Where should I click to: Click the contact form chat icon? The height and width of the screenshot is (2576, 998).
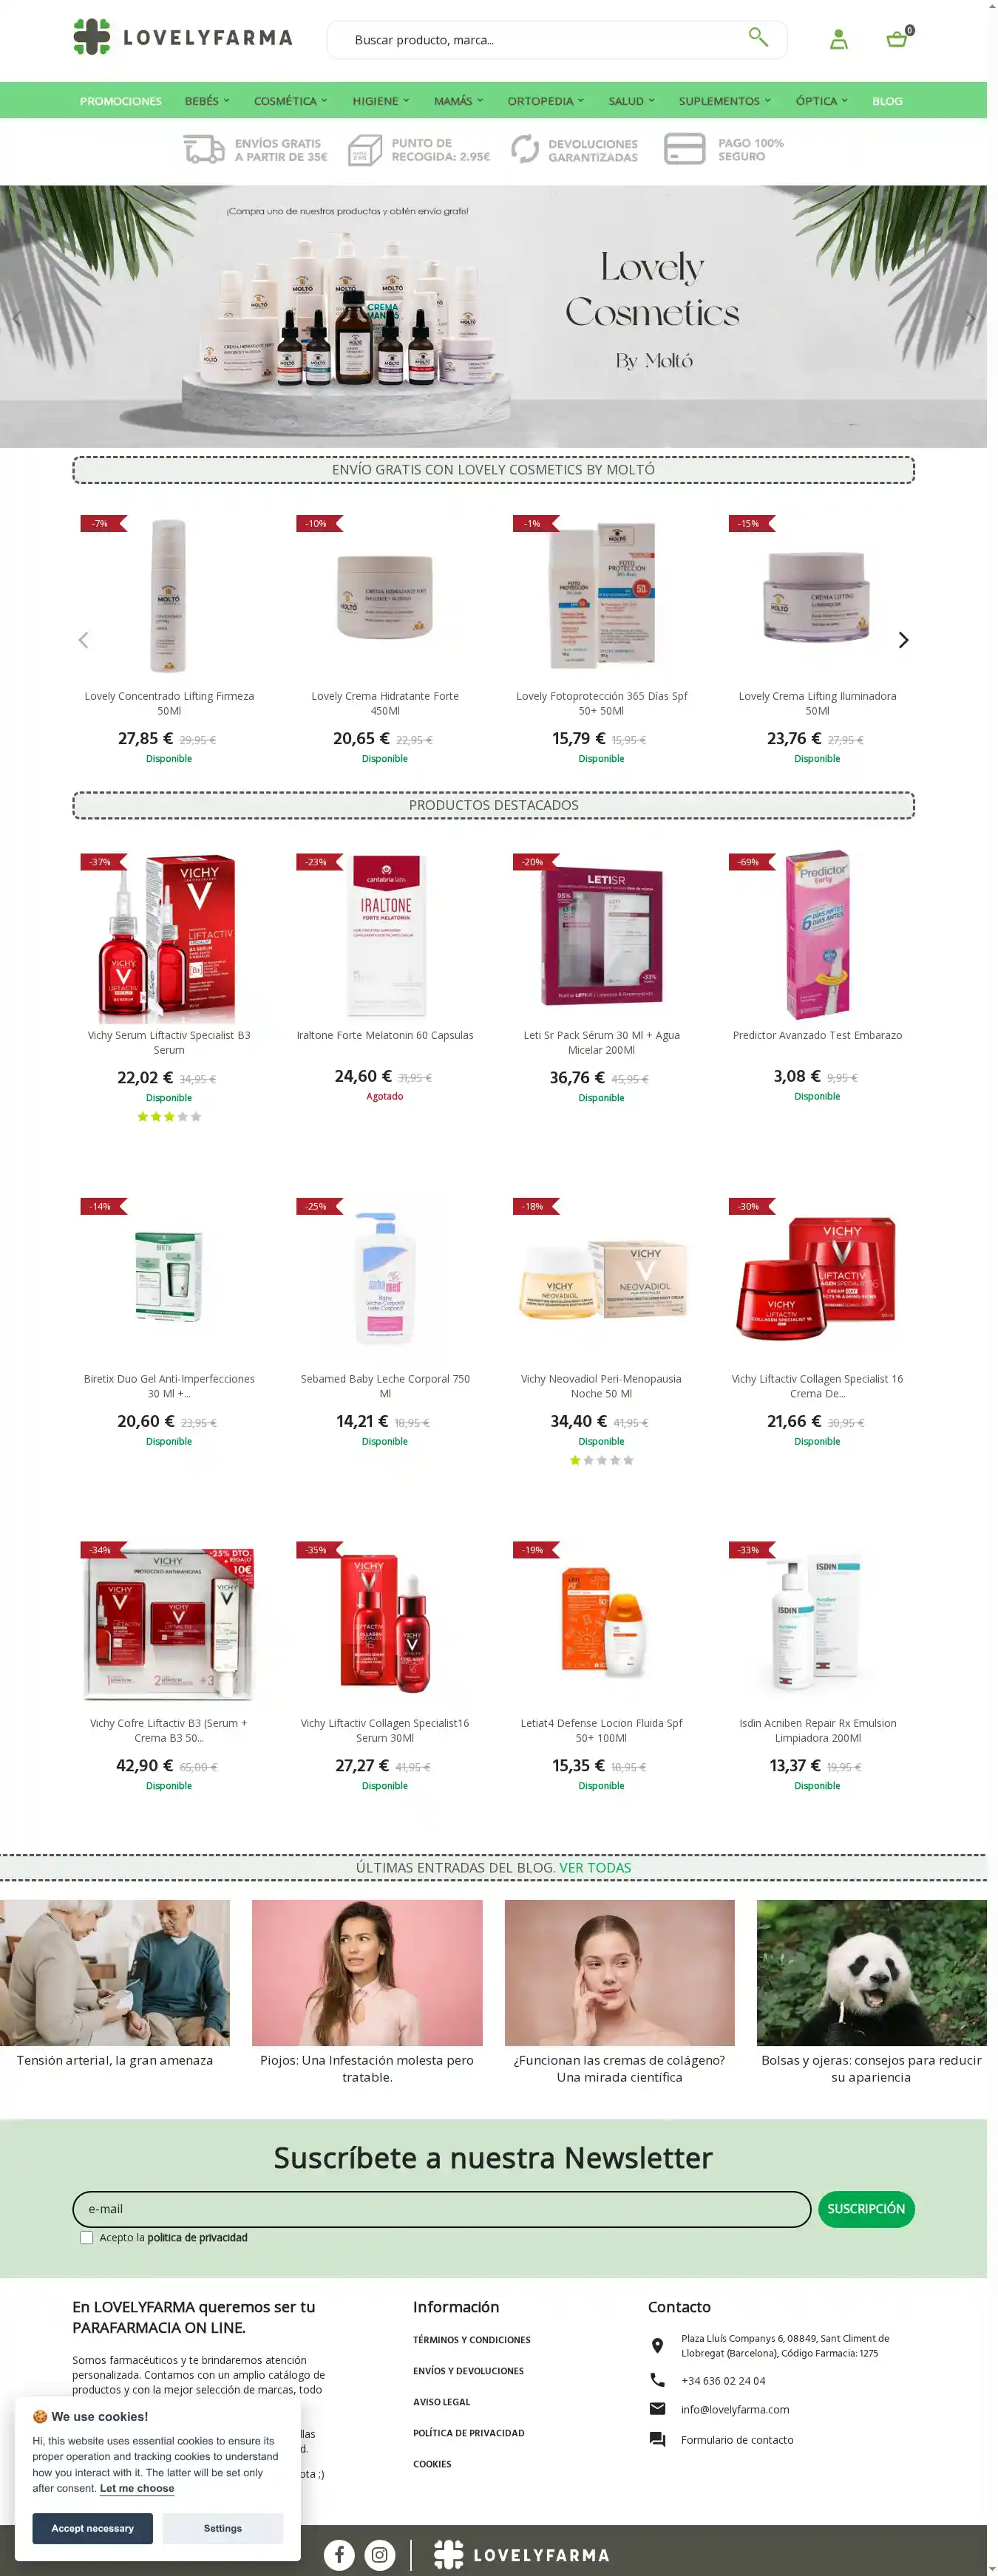(657, 2439)
